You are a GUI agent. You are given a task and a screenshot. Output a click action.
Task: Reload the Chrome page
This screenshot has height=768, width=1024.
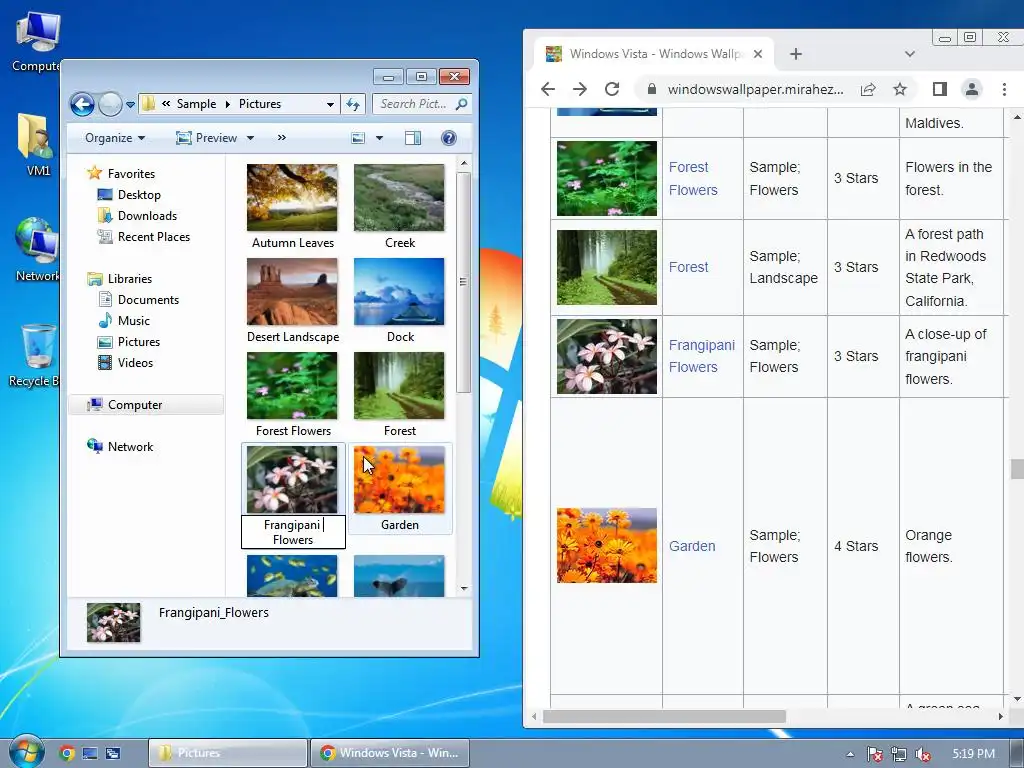pyautogui.click(x=611, y=89)
